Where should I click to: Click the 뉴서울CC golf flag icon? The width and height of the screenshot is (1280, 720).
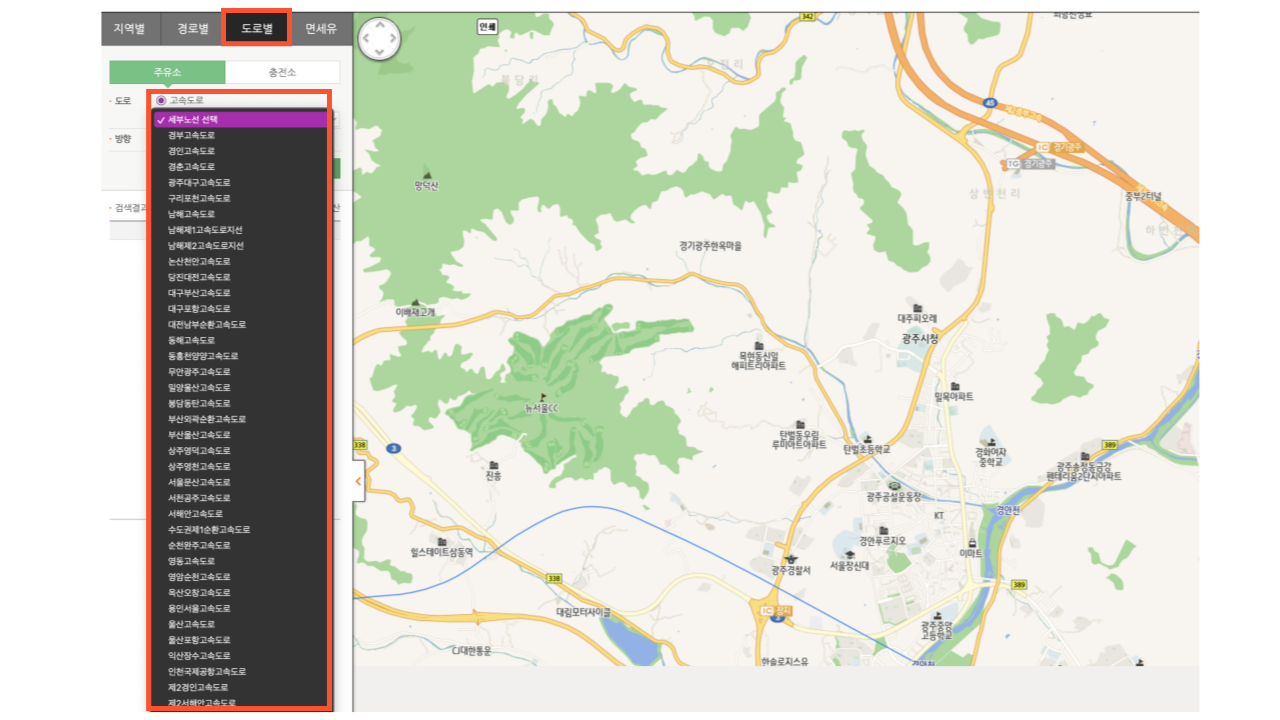pyautogui.click(x=543, y=396)
